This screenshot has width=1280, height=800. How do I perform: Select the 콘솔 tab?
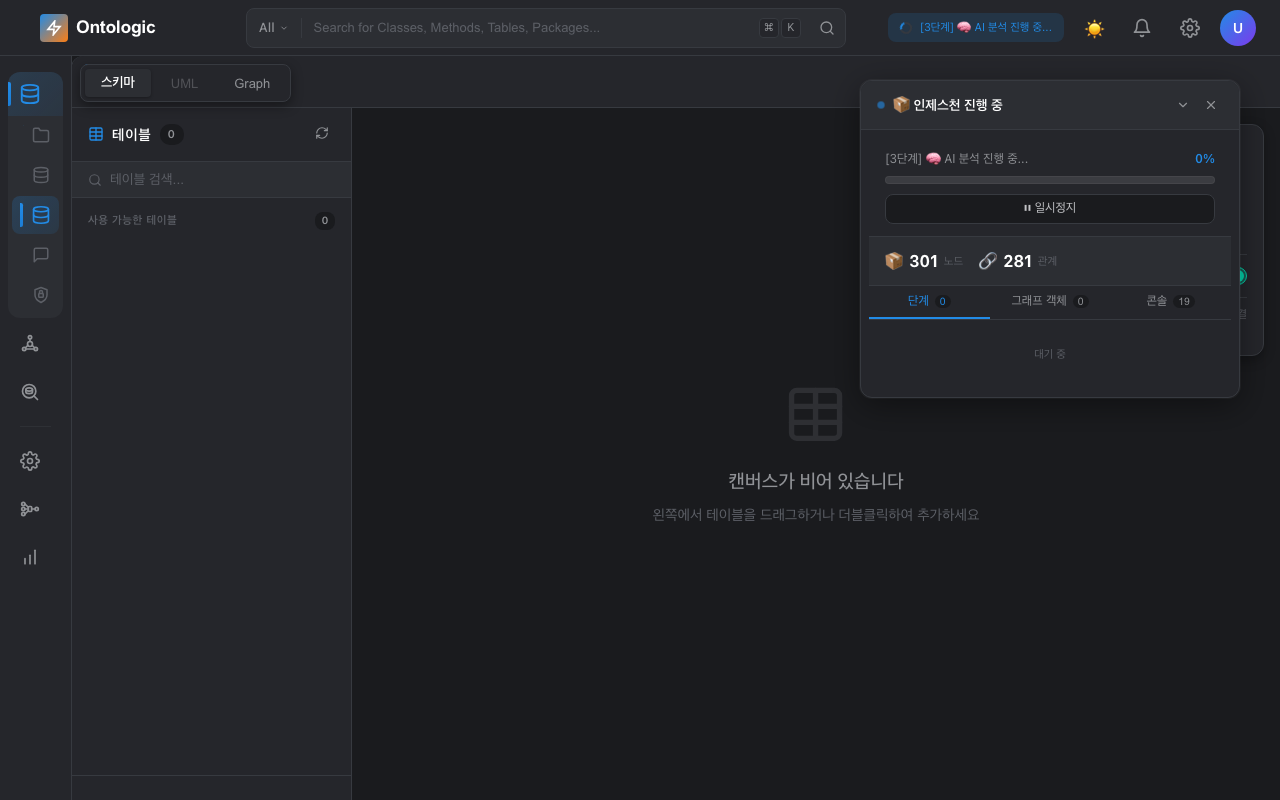point(1170,301)
